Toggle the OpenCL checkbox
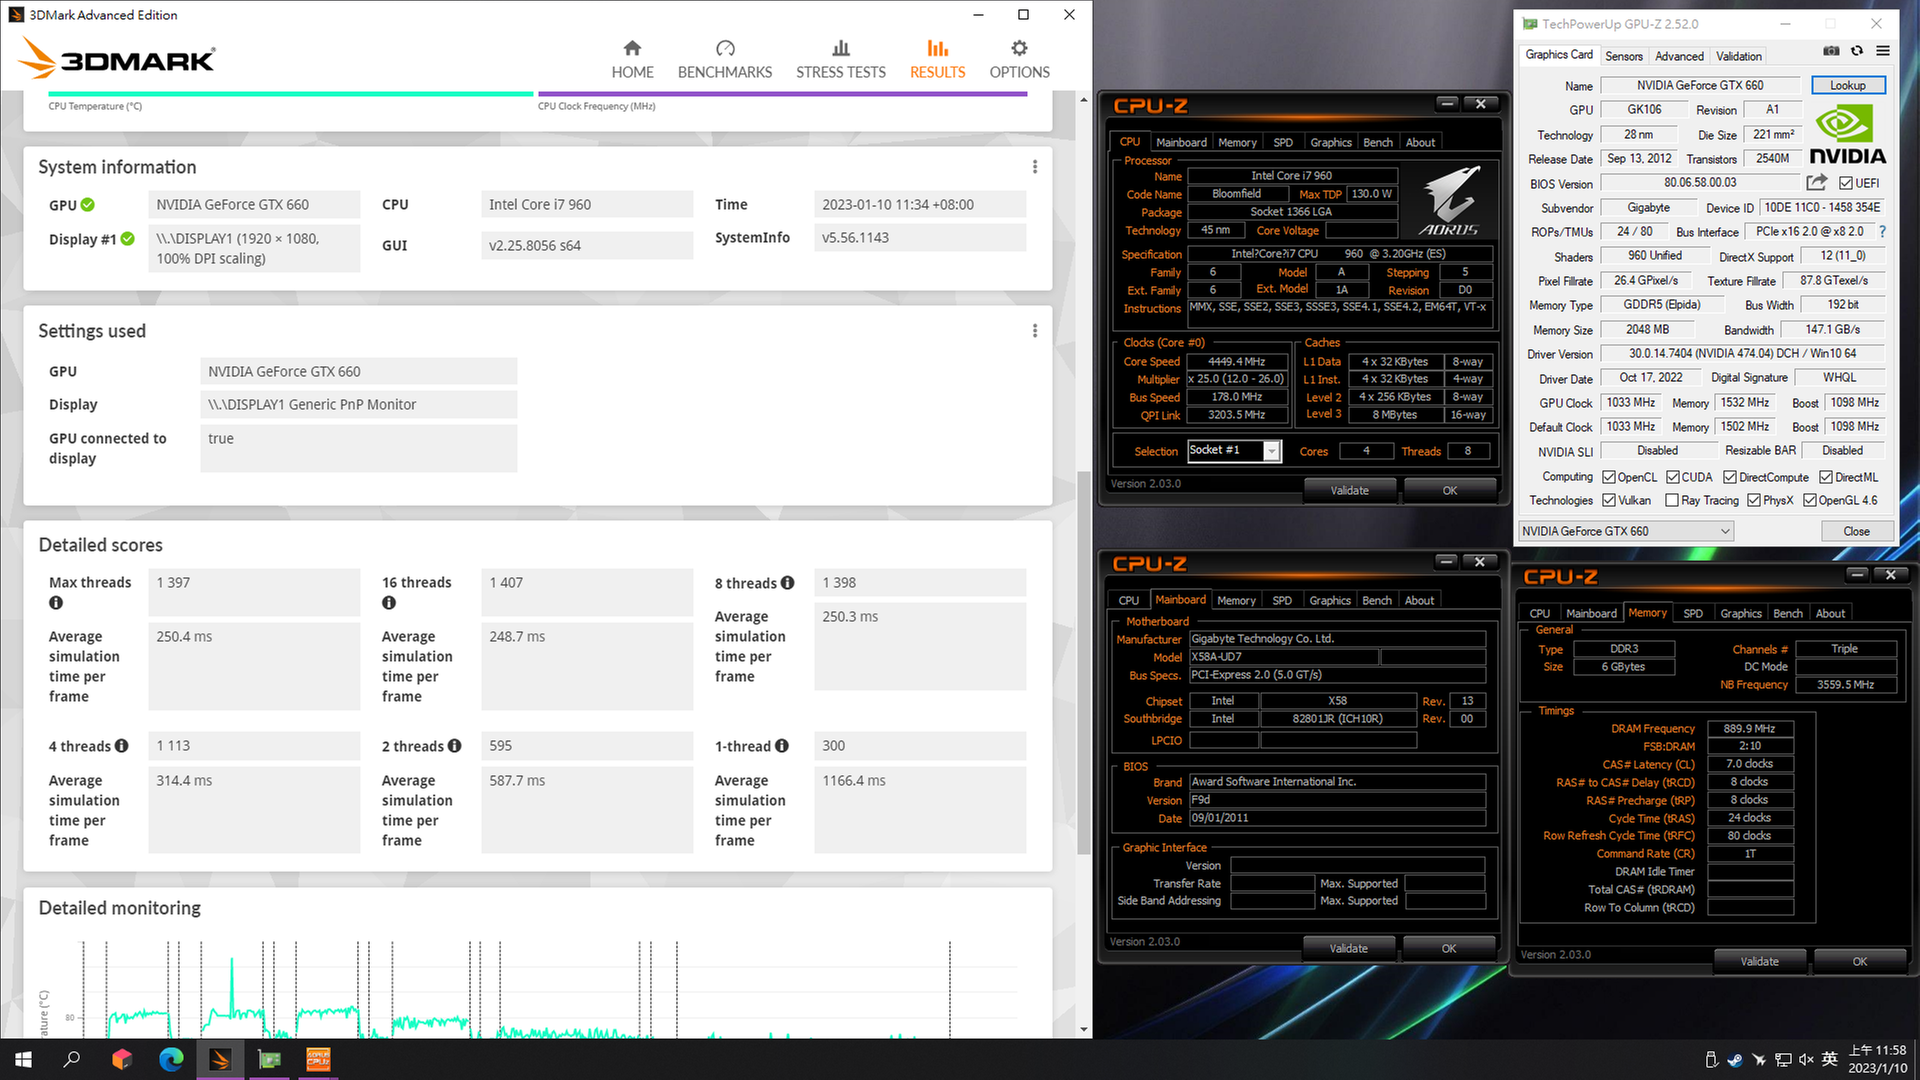 click(x=1609, y=478)
